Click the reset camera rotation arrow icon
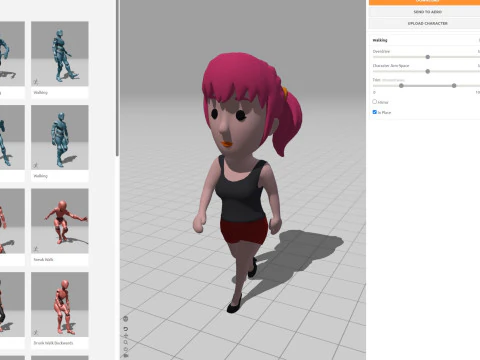Screen dimensions: 480x360 tap(126, 329)
